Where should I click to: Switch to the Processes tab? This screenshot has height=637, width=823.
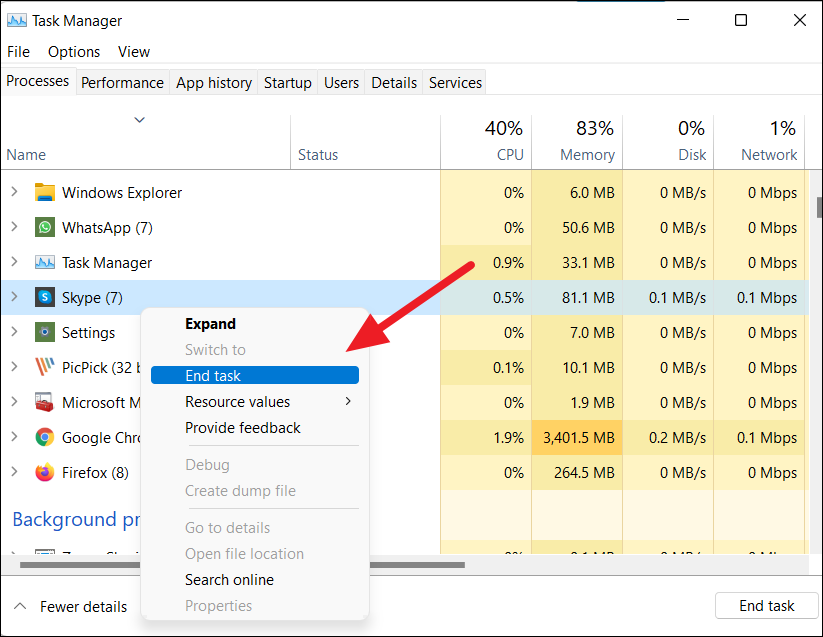pos(38,81)
